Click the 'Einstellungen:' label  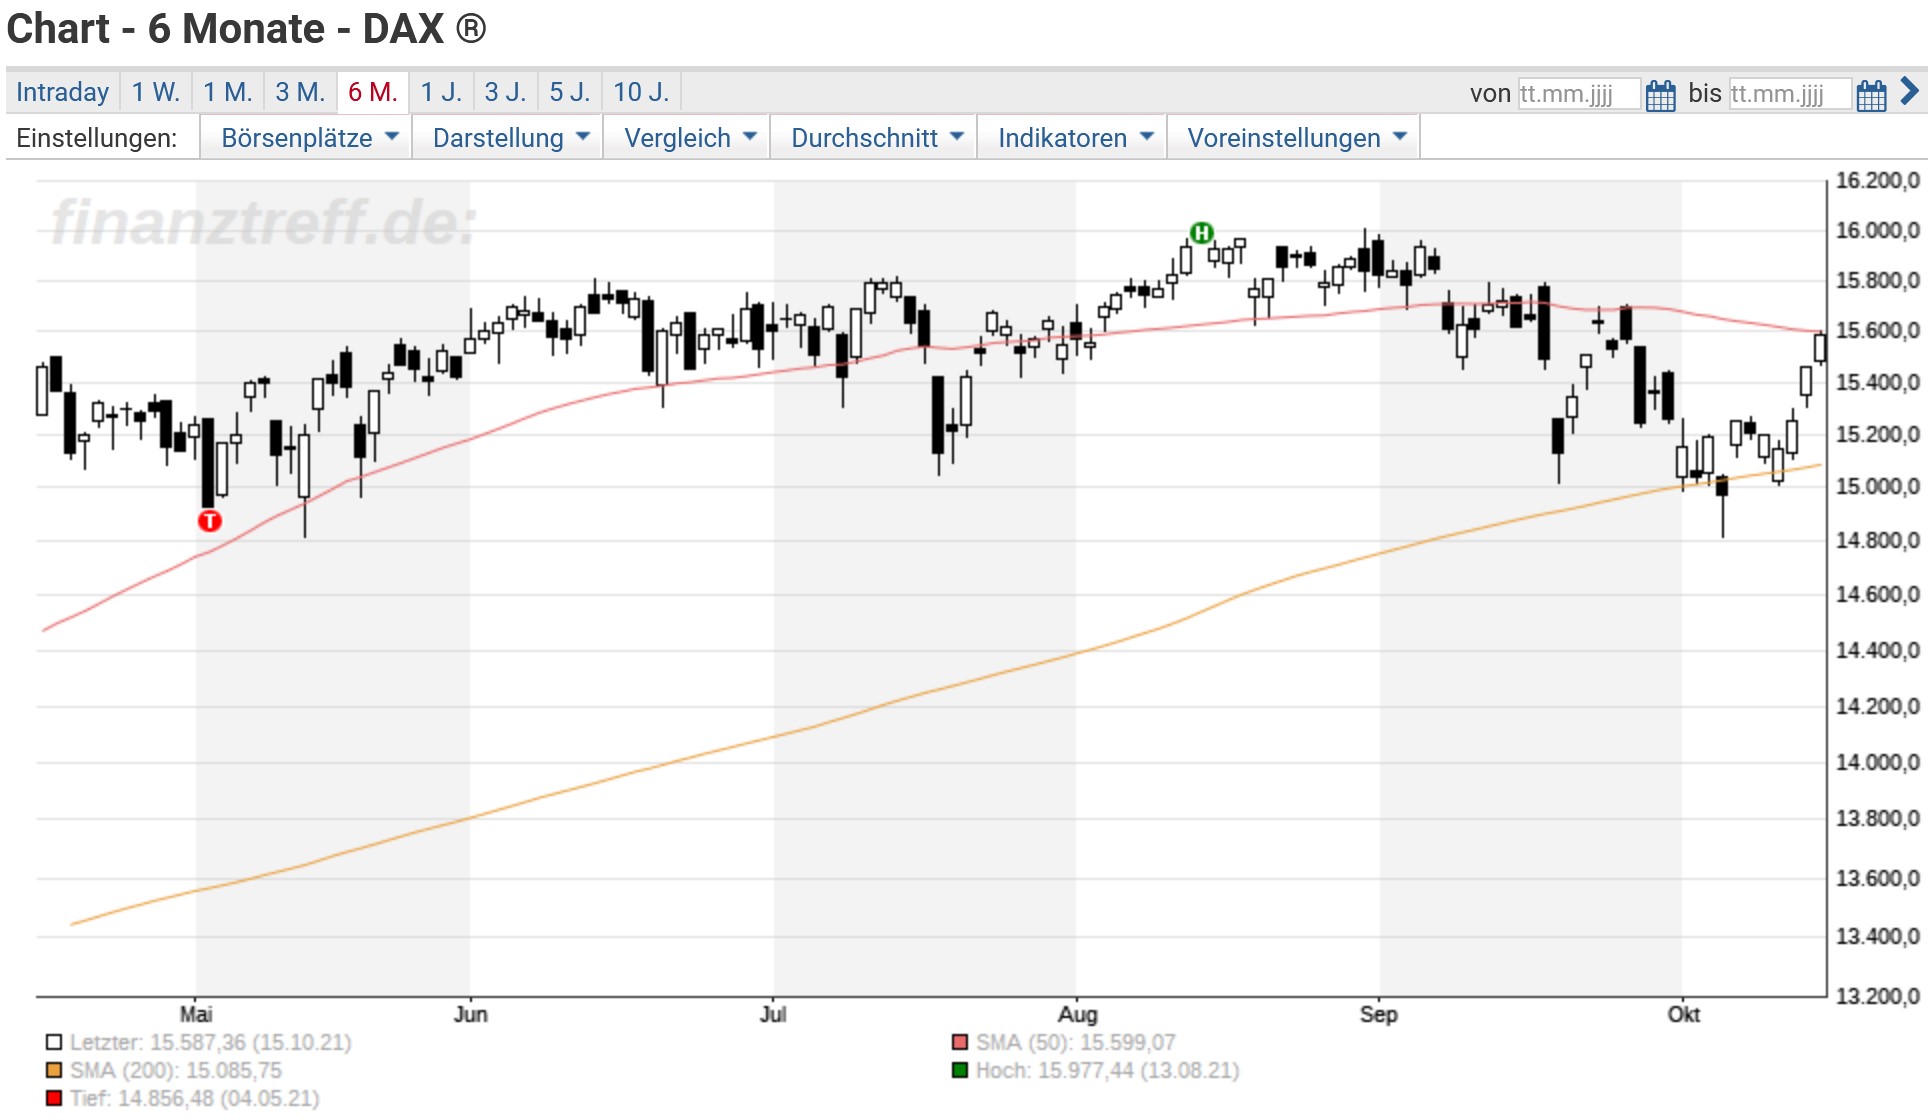click(97, 138)
